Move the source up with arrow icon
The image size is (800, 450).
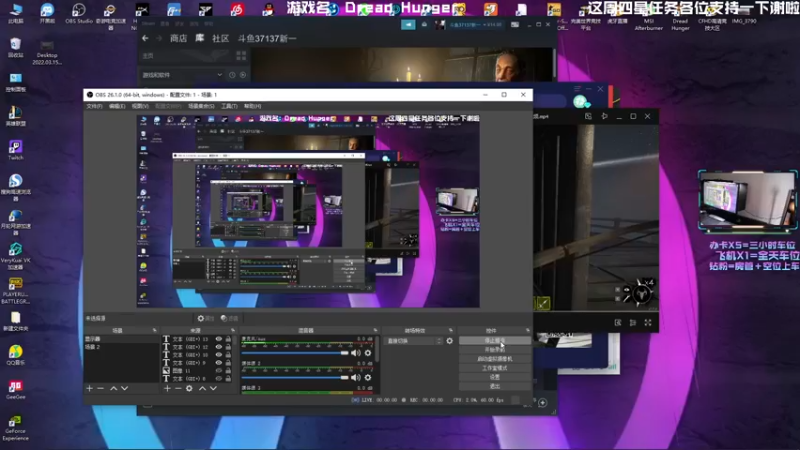click(x=202, y=389)
